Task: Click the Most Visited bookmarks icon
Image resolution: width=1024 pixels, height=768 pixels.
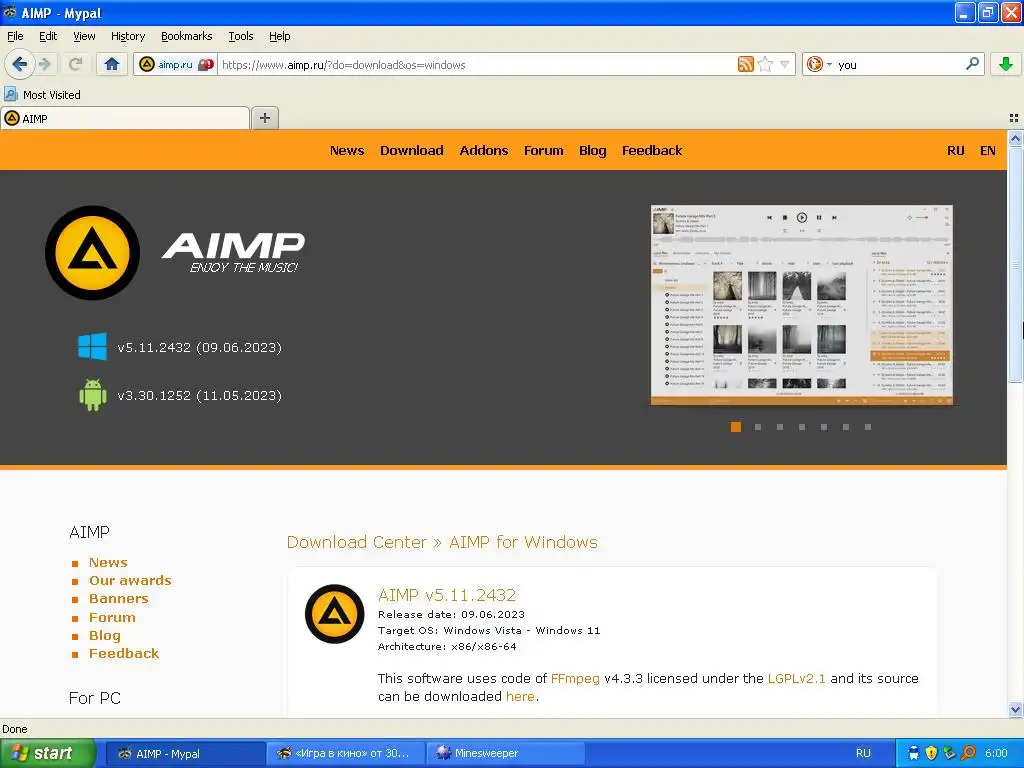Action: point(10,94)
